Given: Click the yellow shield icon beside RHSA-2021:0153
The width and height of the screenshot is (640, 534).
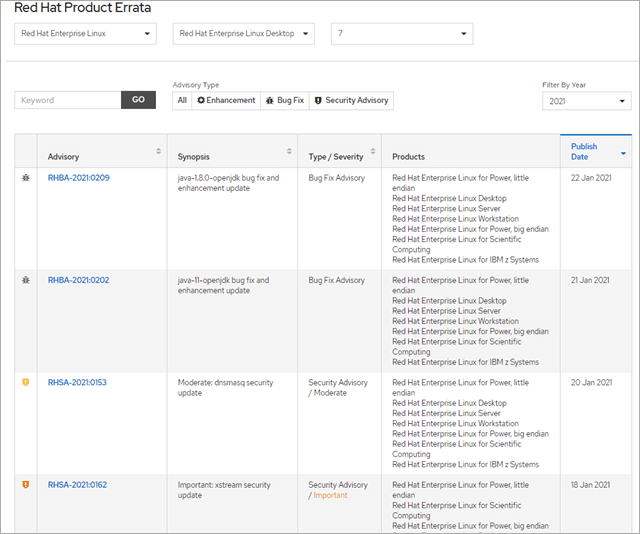Looking at the screenshot, I should 26,383.
